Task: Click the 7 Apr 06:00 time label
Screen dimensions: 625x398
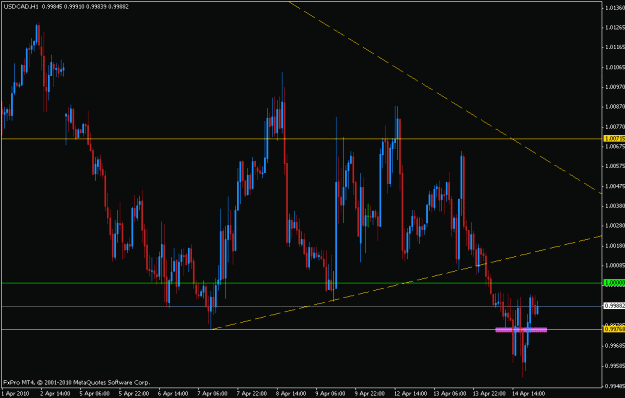Action: pyautogui.click(x=212, y=394)
